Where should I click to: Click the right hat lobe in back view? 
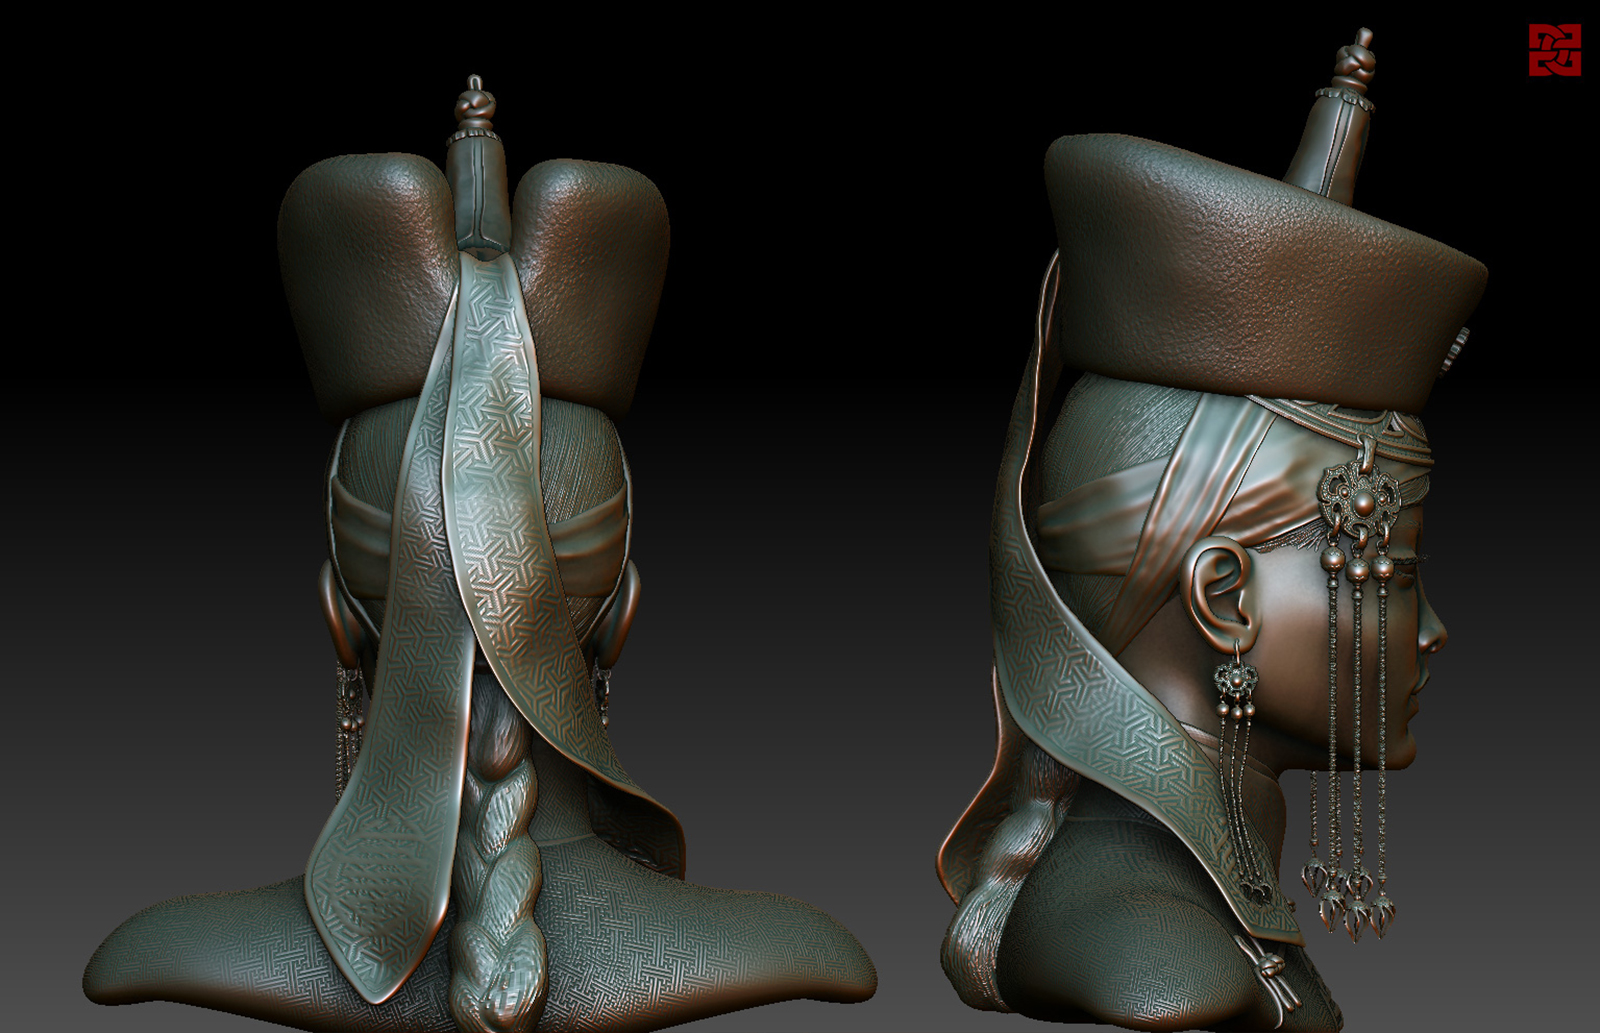pyautogui.click(x=595, y=280)
